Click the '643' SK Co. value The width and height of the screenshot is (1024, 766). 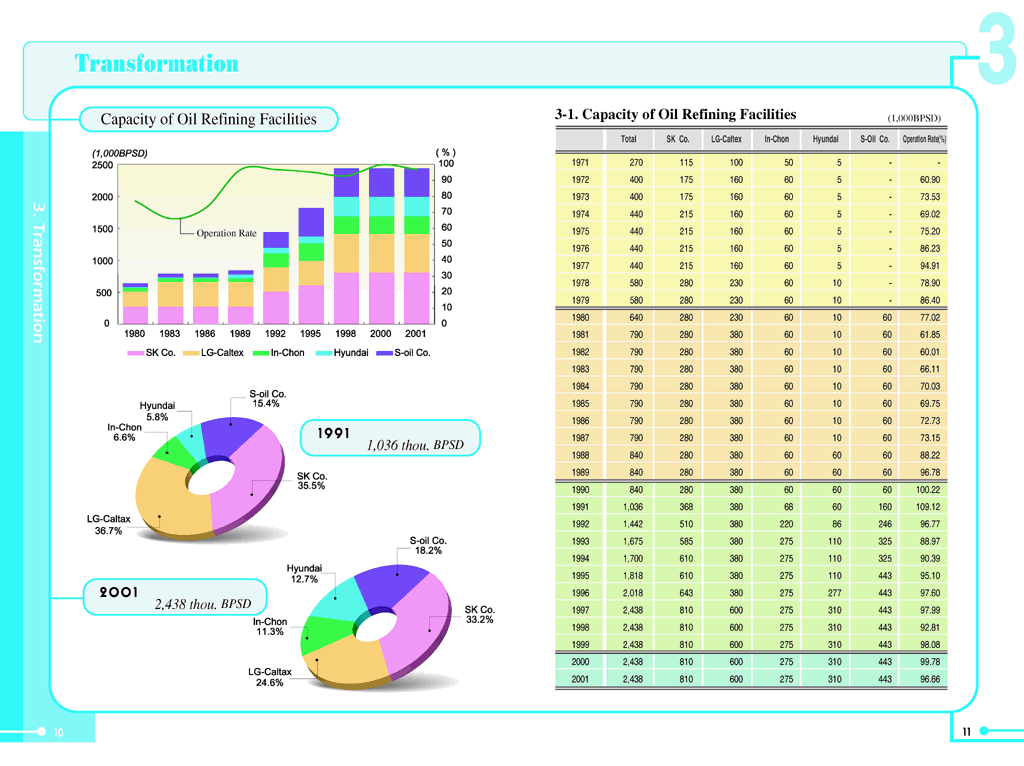(686, 593)
